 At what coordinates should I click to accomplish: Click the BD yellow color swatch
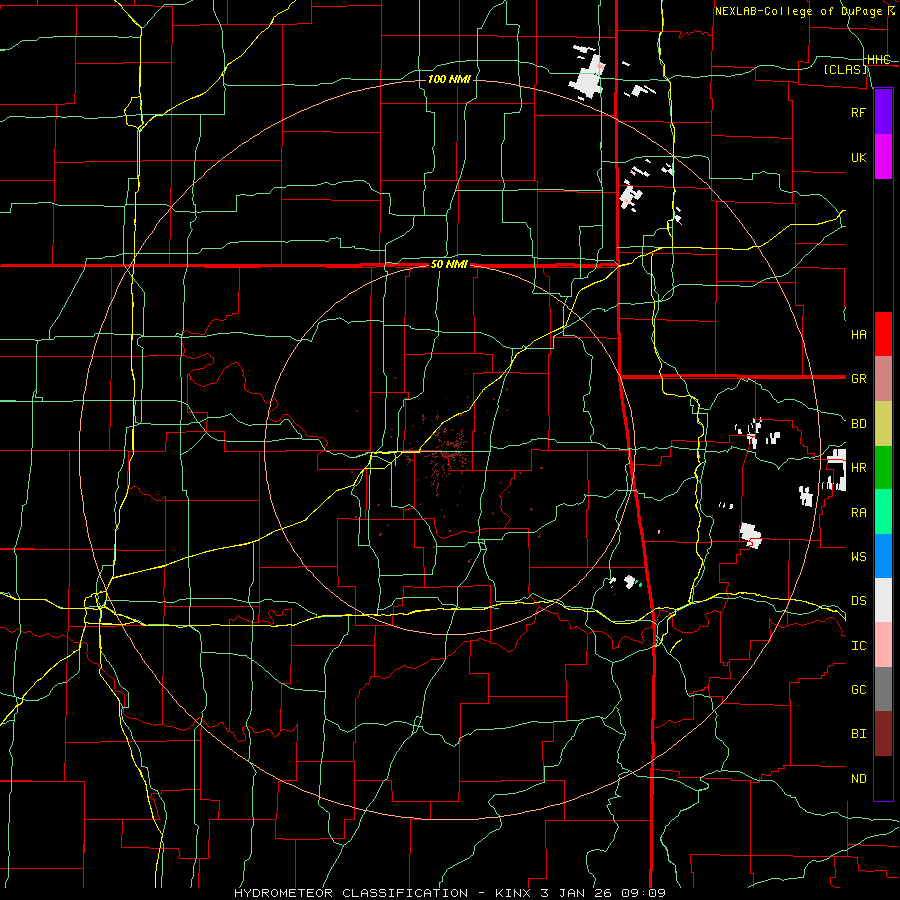[883, 424]
